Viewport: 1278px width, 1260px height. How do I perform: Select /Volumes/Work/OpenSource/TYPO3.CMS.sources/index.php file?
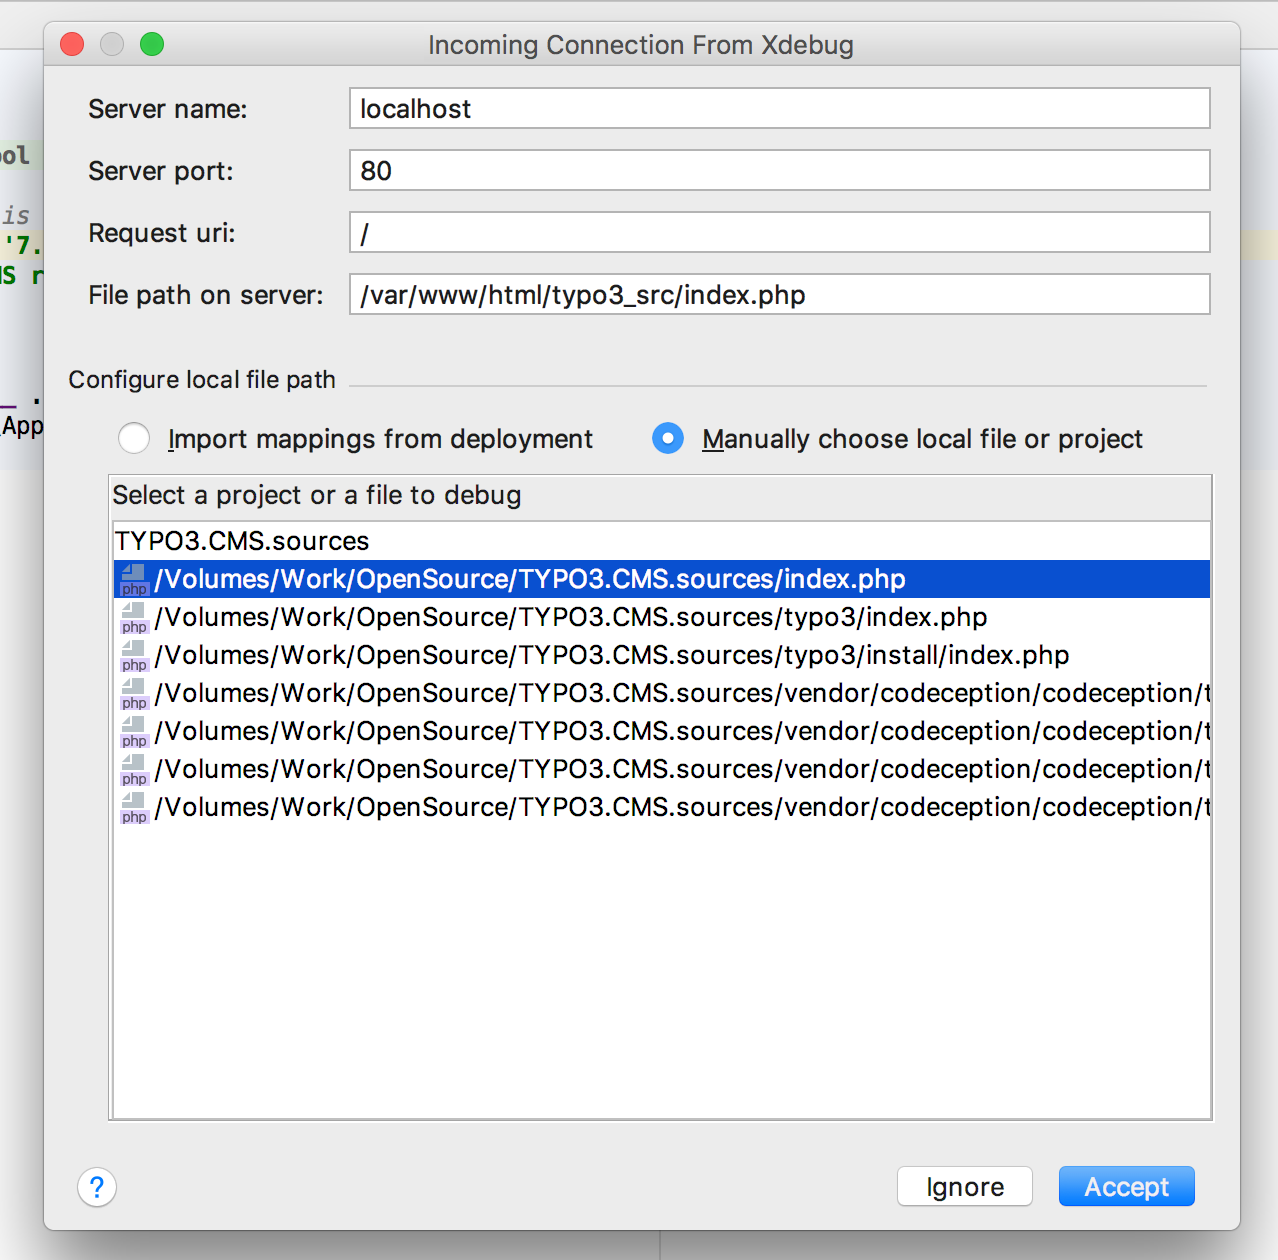661,579
